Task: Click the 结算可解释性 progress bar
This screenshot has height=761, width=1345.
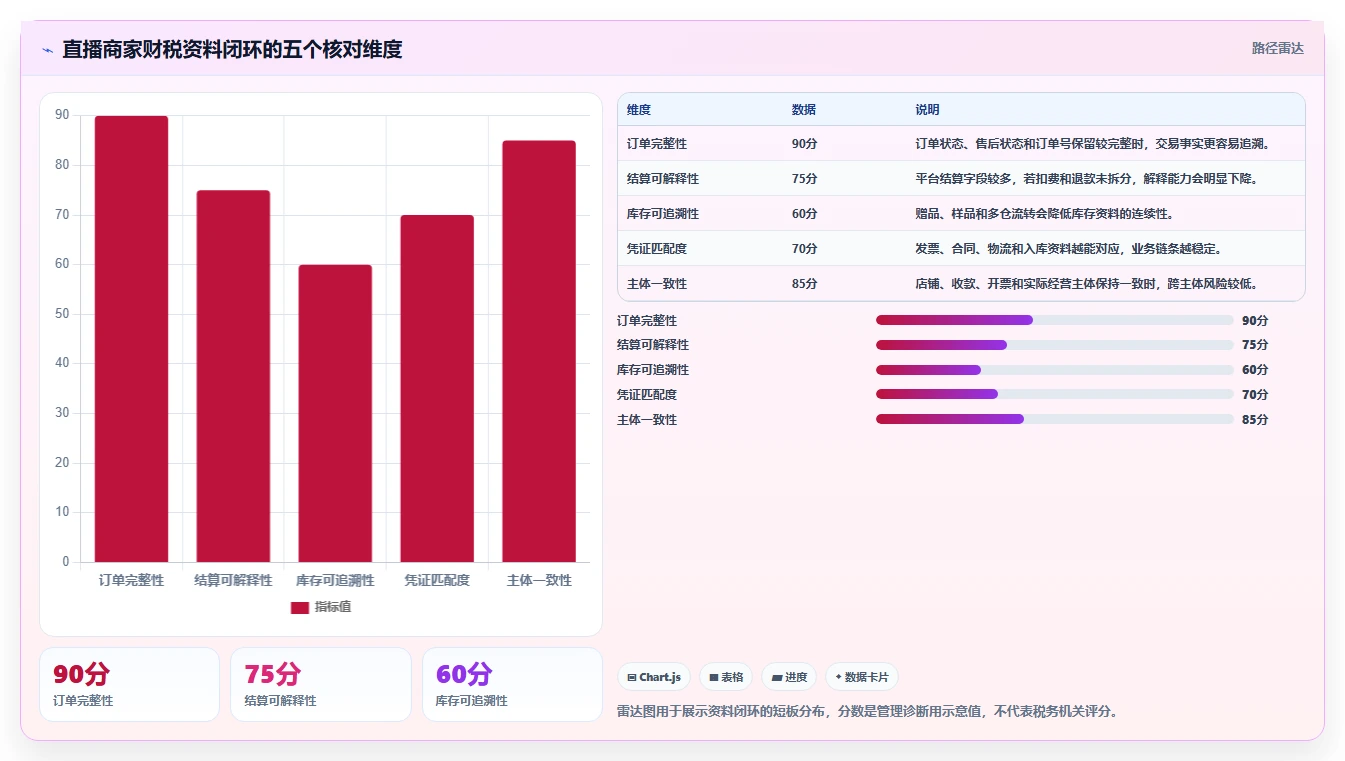Action: pyautogui.click(x=1055, y=345)
